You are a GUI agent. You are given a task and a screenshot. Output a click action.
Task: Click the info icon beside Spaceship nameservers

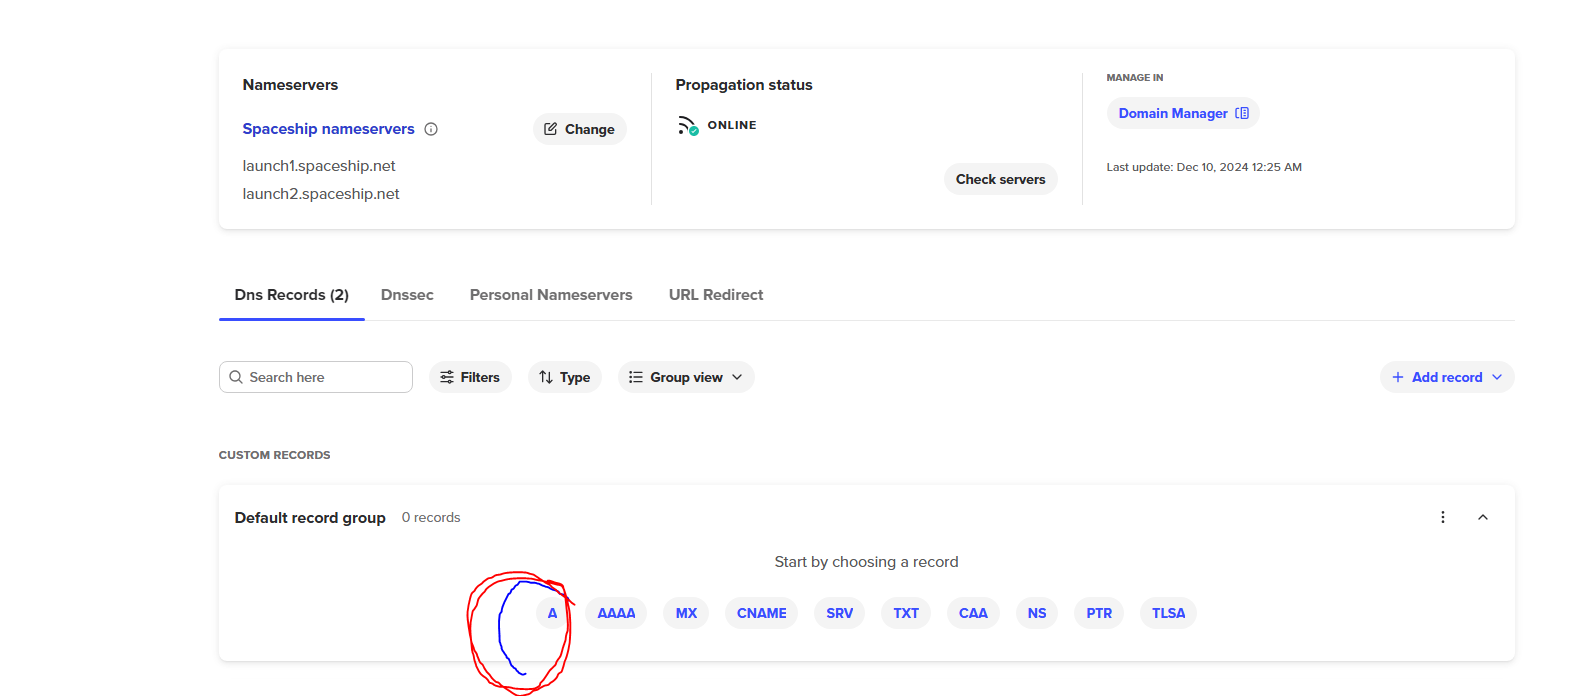[431, 129]
